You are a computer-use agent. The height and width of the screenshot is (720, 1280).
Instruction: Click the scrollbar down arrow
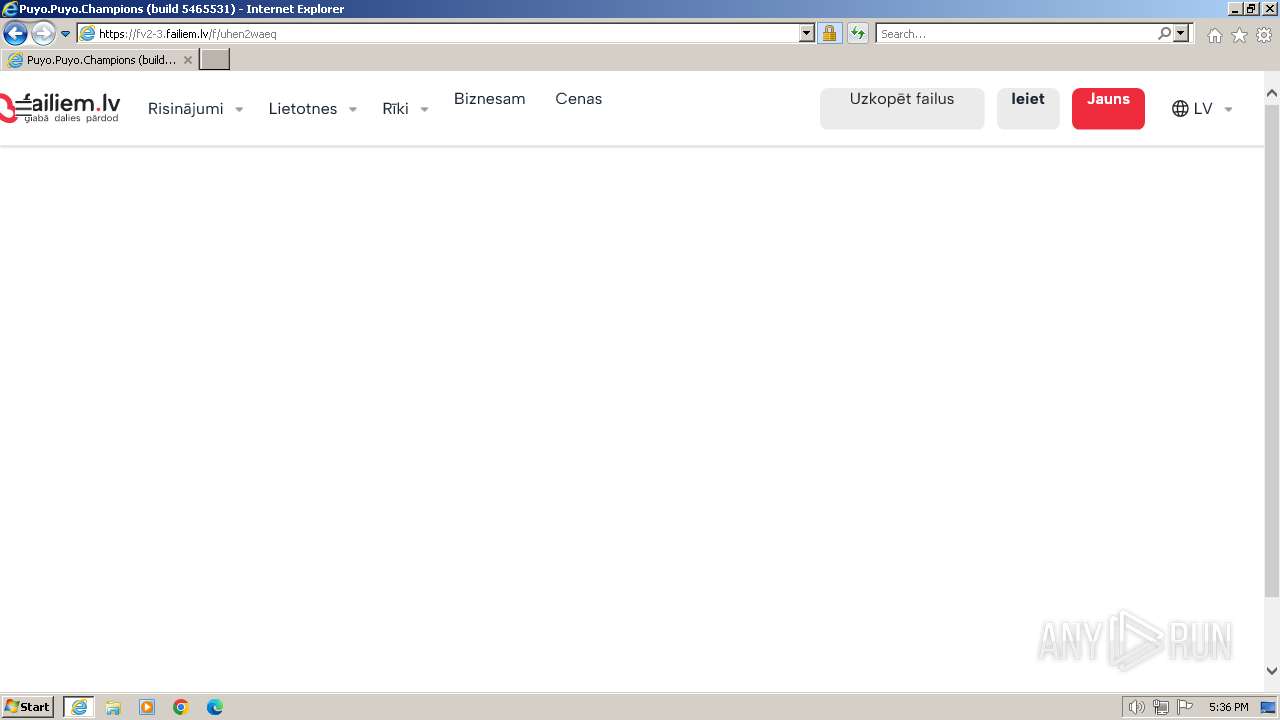(x=1272, y=671)
